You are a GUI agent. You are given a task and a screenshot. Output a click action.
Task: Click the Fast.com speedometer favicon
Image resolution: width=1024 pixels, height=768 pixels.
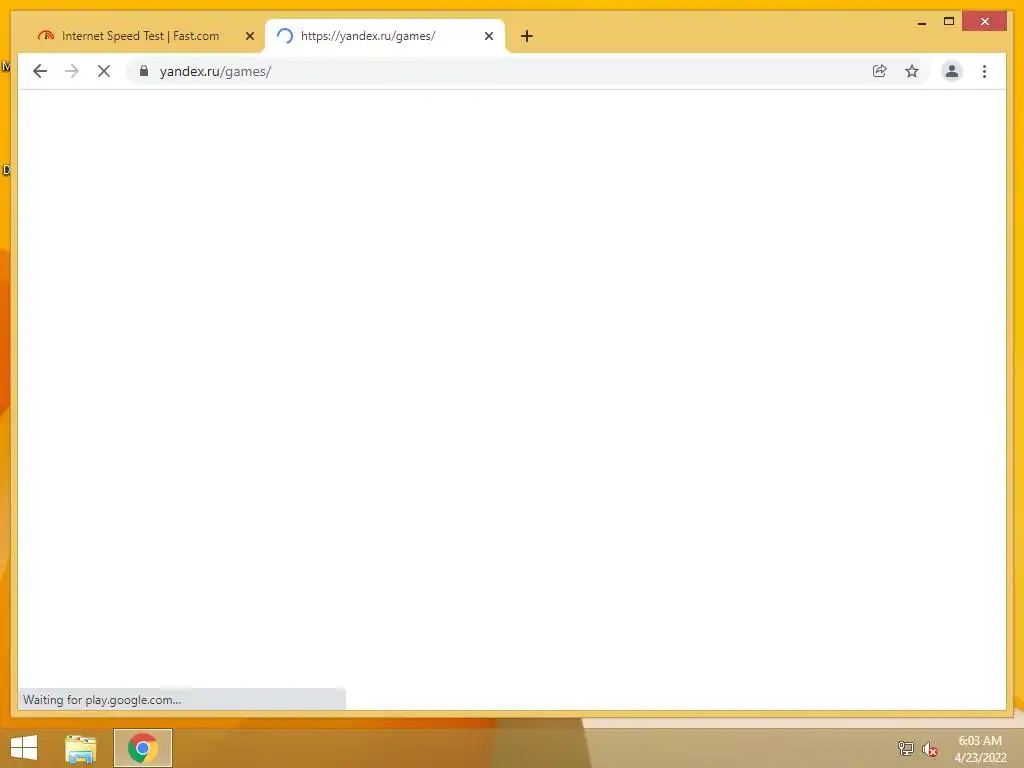coord(46,36)
